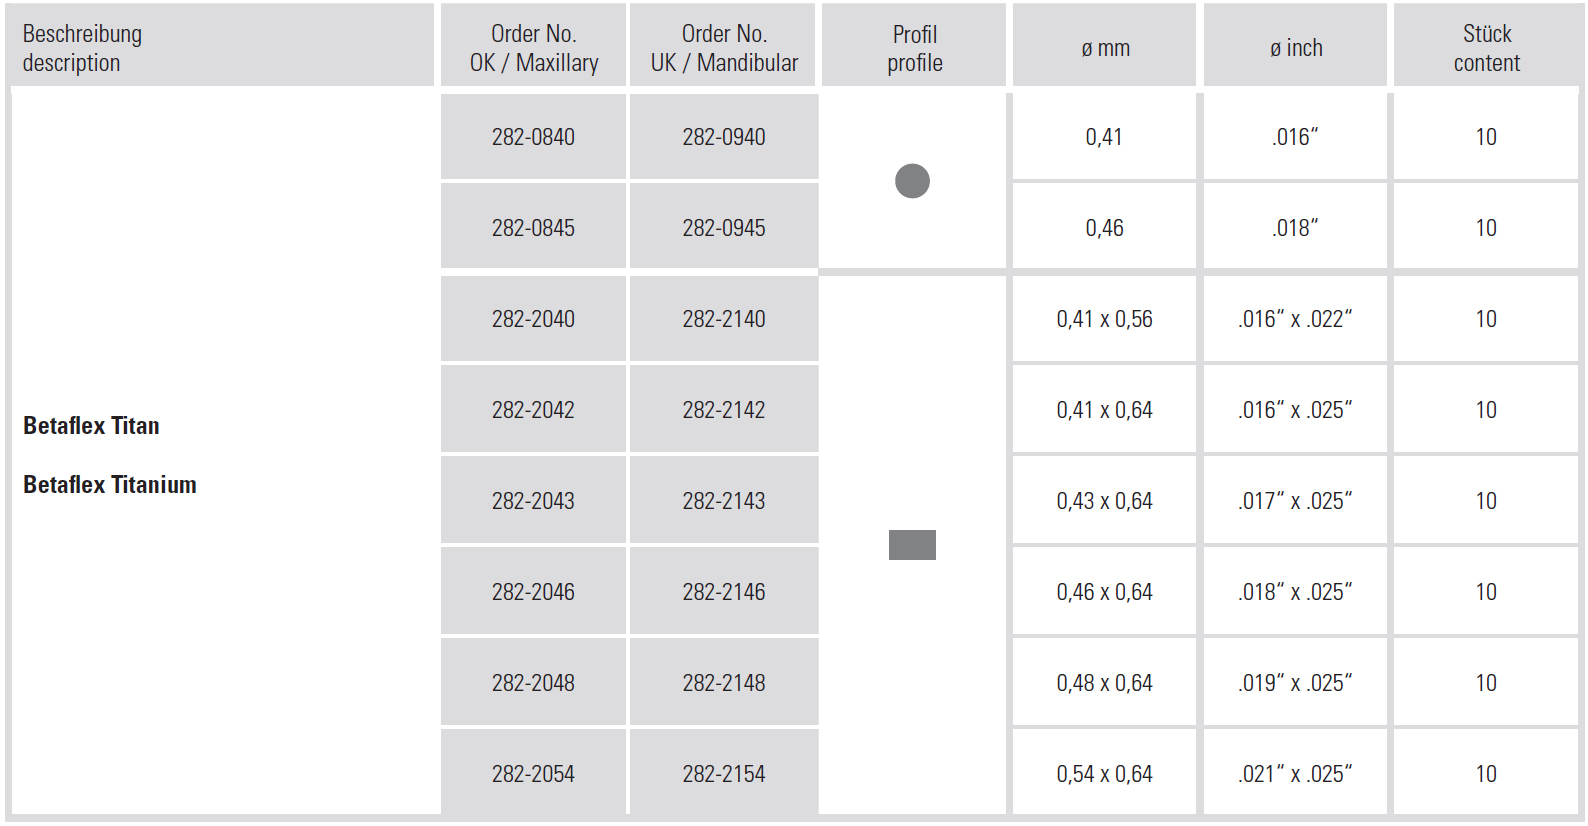Click the 0,54 x 0,64 mm cell
The width and height of the screenshot is (1588, 826).
coord(1104,774)
